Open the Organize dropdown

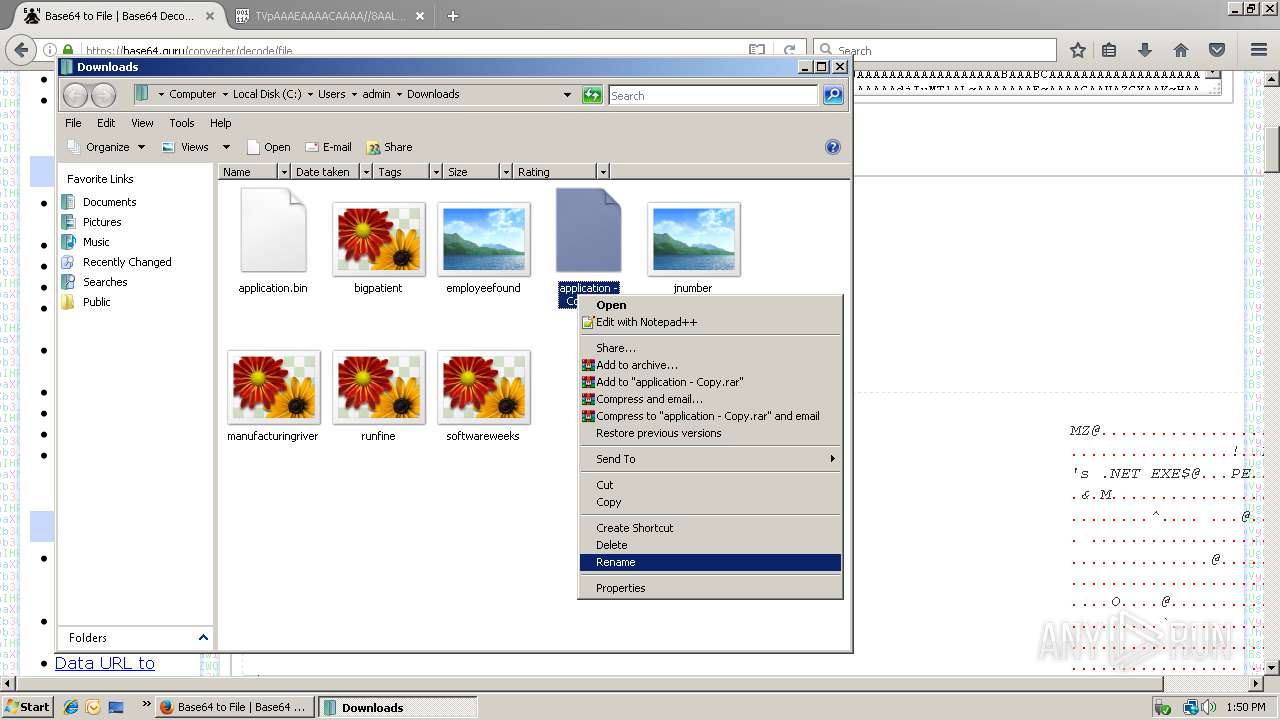tap(106, 147)
